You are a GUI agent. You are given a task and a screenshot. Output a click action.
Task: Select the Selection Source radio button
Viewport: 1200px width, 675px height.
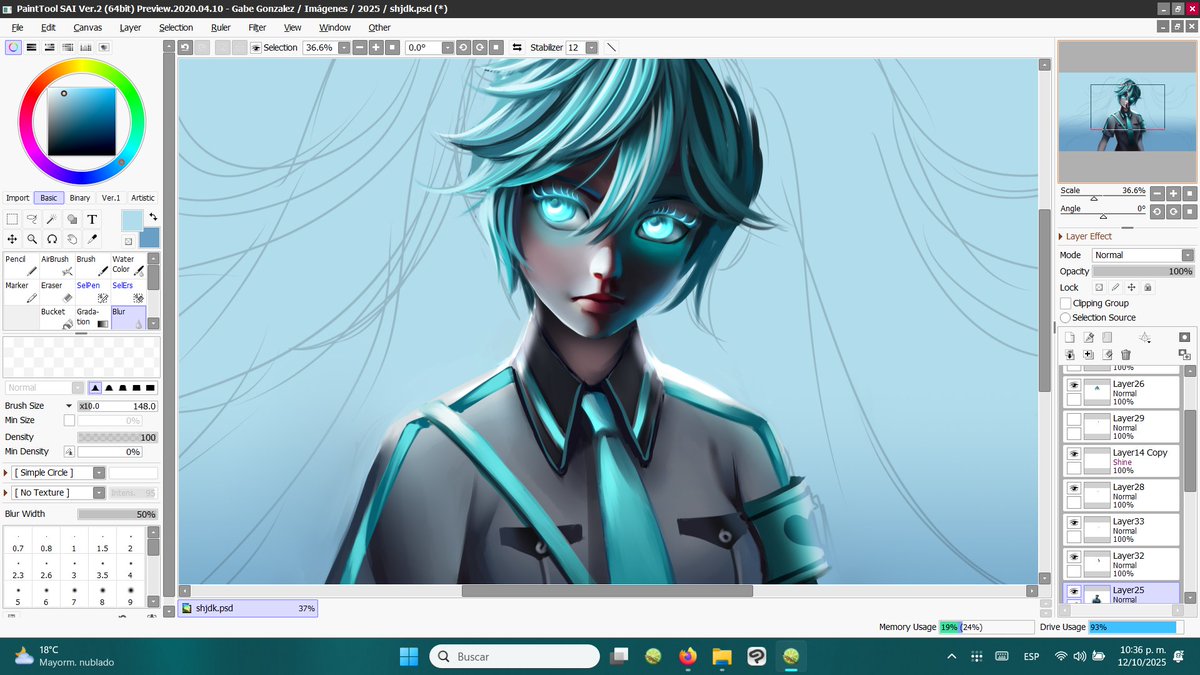(x=1066, y=317)
